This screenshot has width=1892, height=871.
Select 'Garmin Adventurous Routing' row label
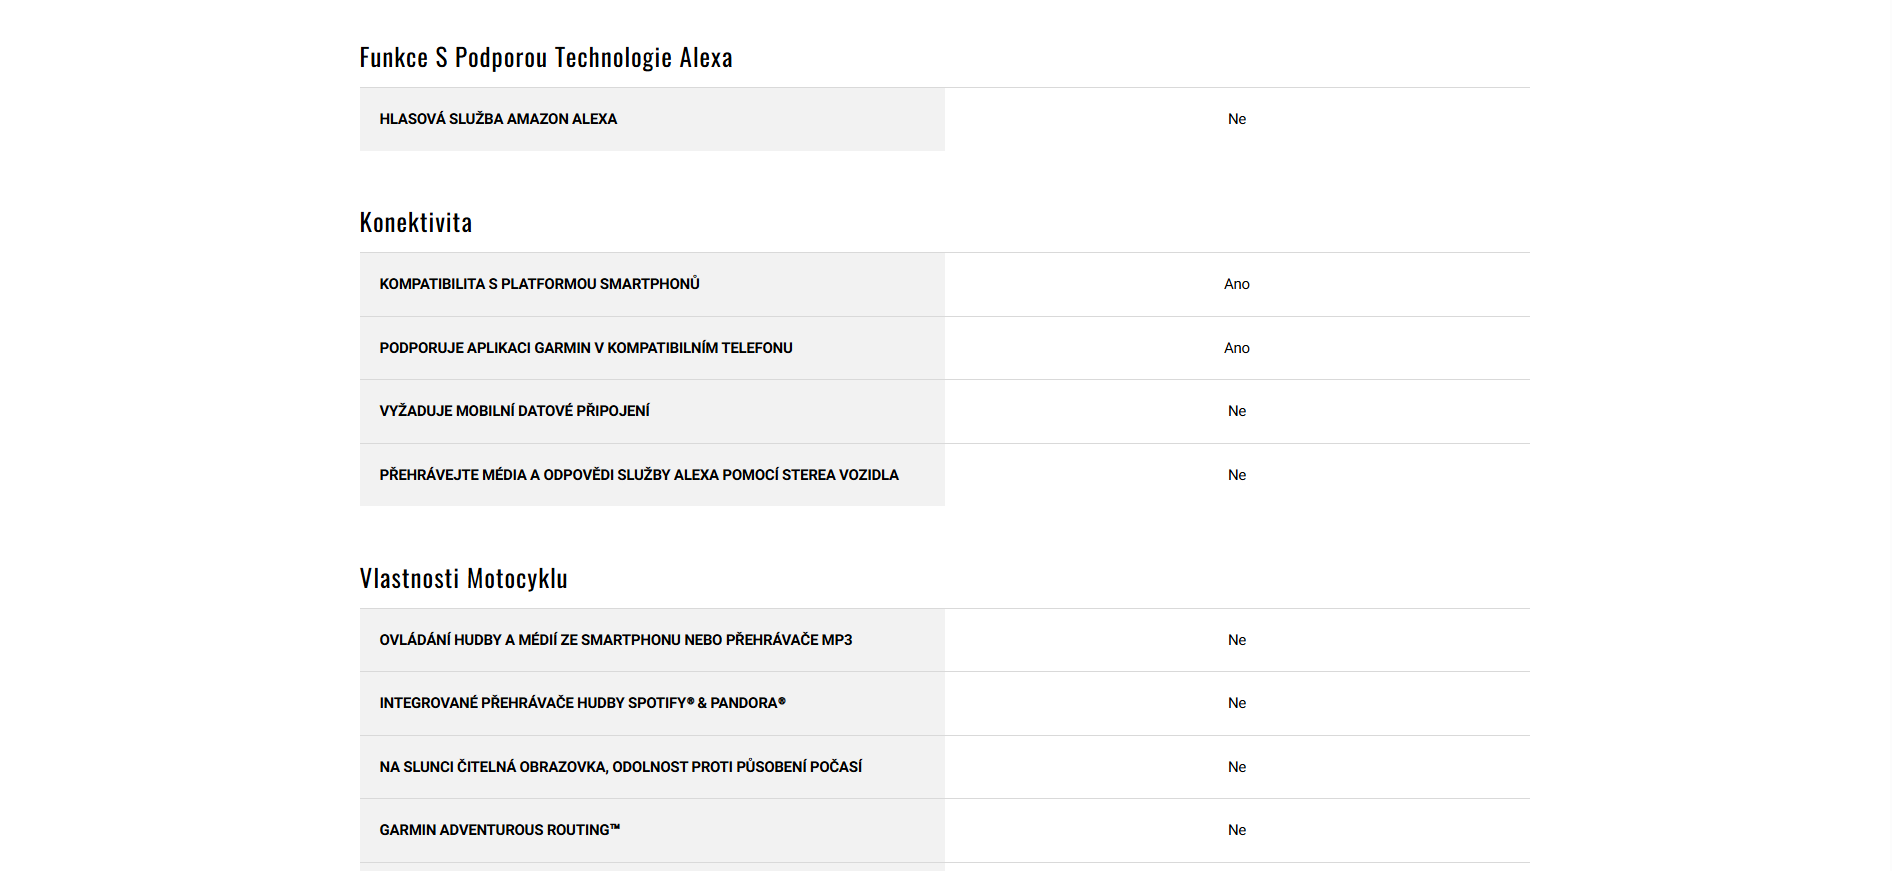(x=499, y=830)
